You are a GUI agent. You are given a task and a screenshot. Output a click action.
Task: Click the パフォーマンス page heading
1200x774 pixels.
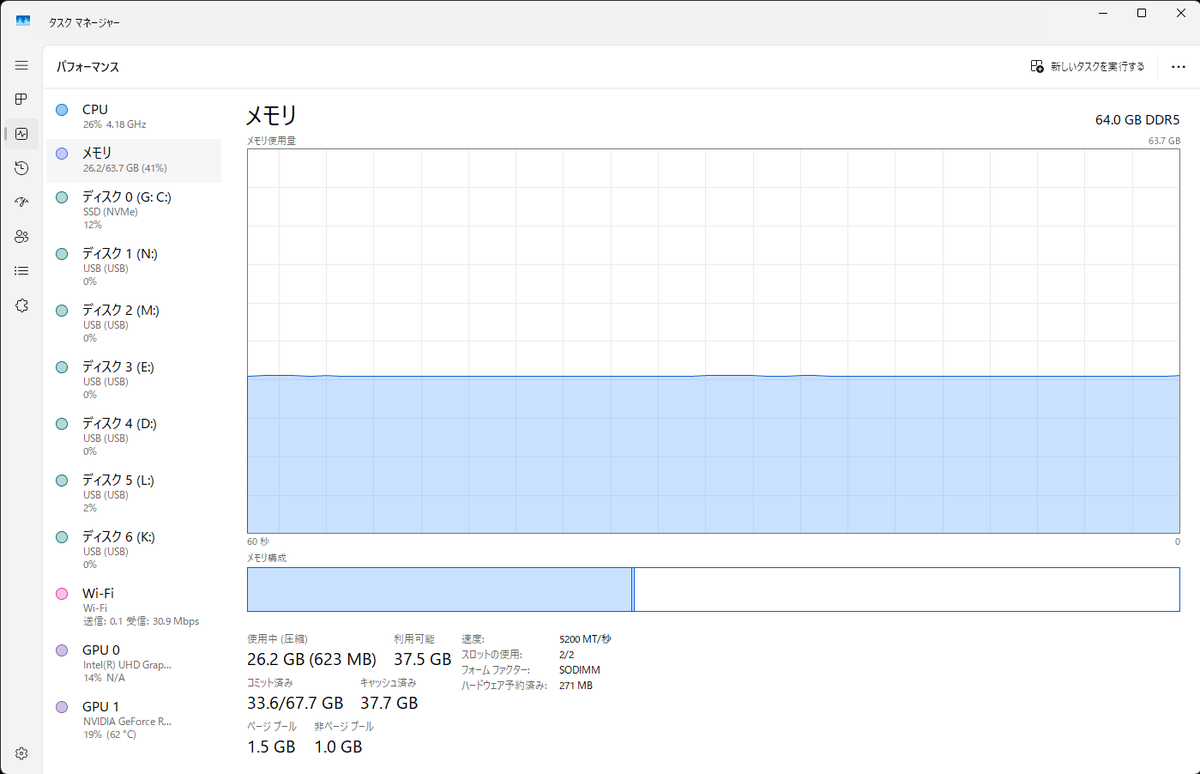click(87, 67)
